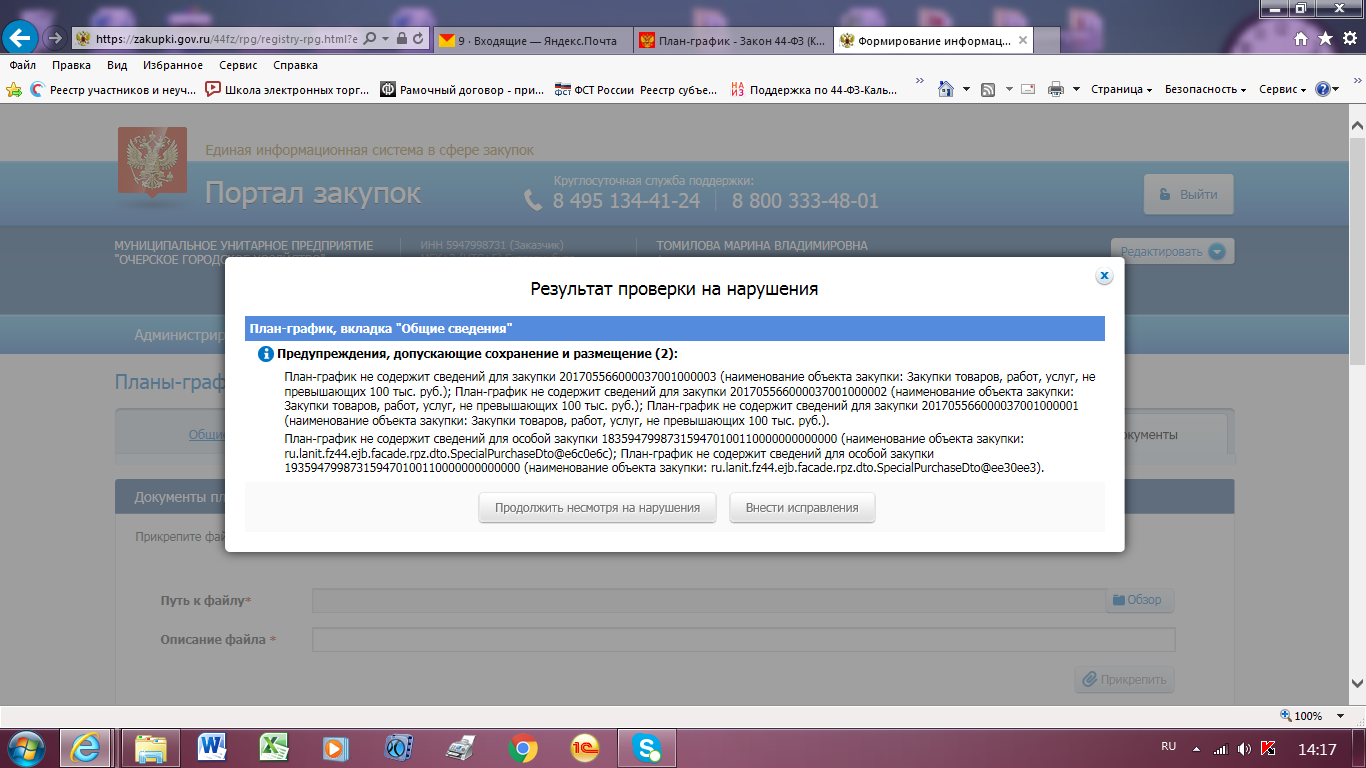Open IE tools gear icon
The height and width of the screenshot is (768, 1366).
click(1348, 39)
